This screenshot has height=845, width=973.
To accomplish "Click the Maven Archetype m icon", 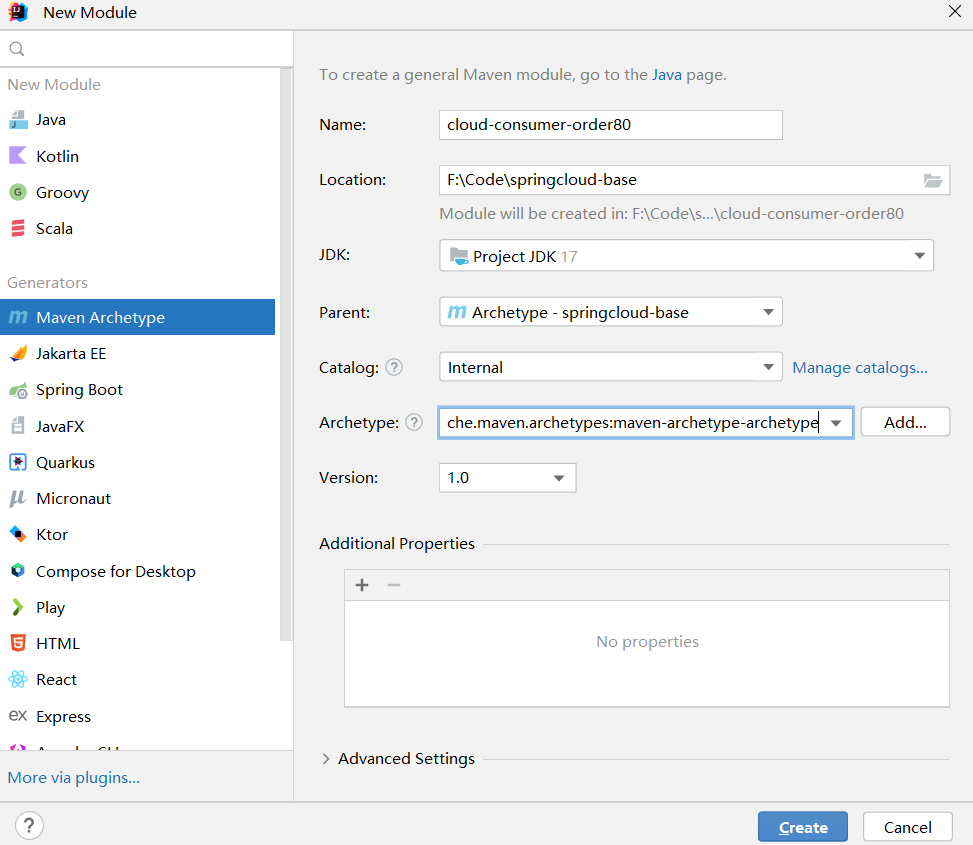I will point(18,317).
